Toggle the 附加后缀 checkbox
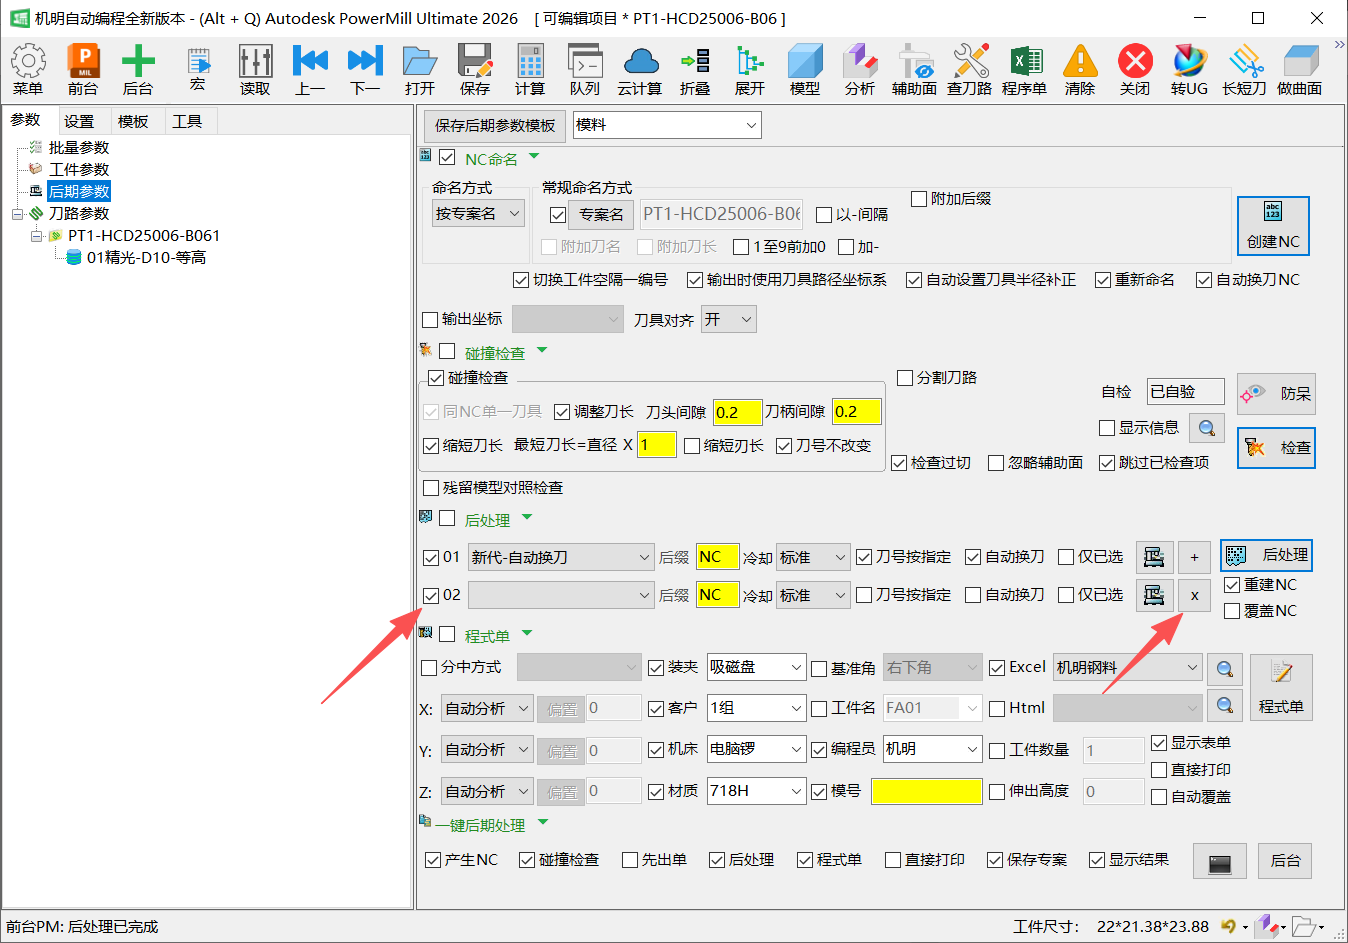This screenshot has height=943, width=1348. (x=920, y=199)
